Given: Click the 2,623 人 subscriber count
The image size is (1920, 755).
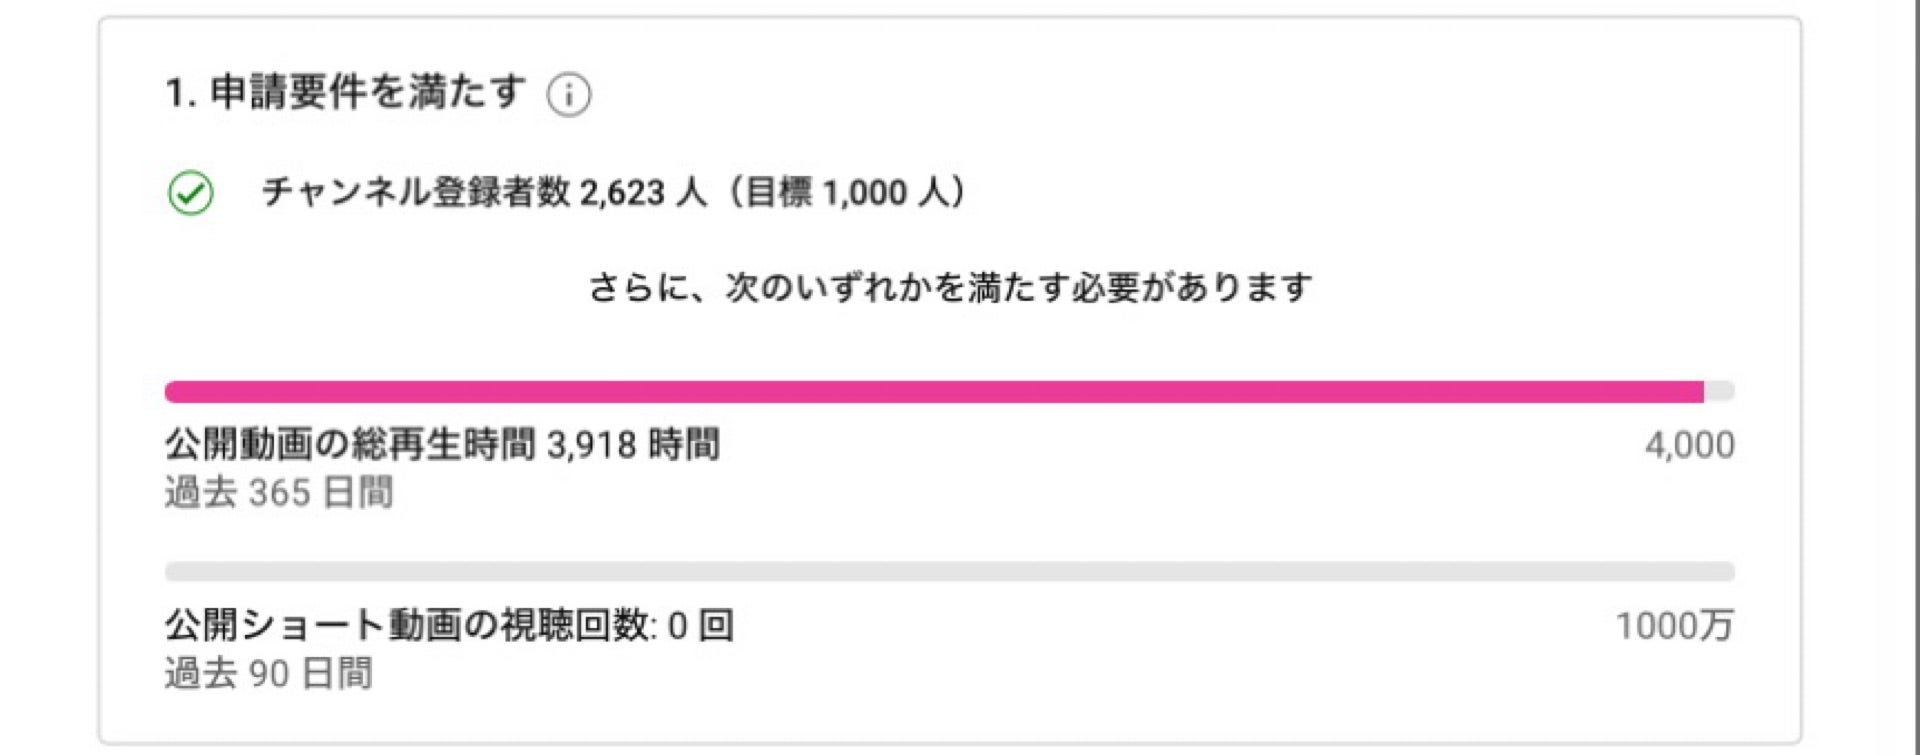Looking at the screenshot, I should point(642,191).
